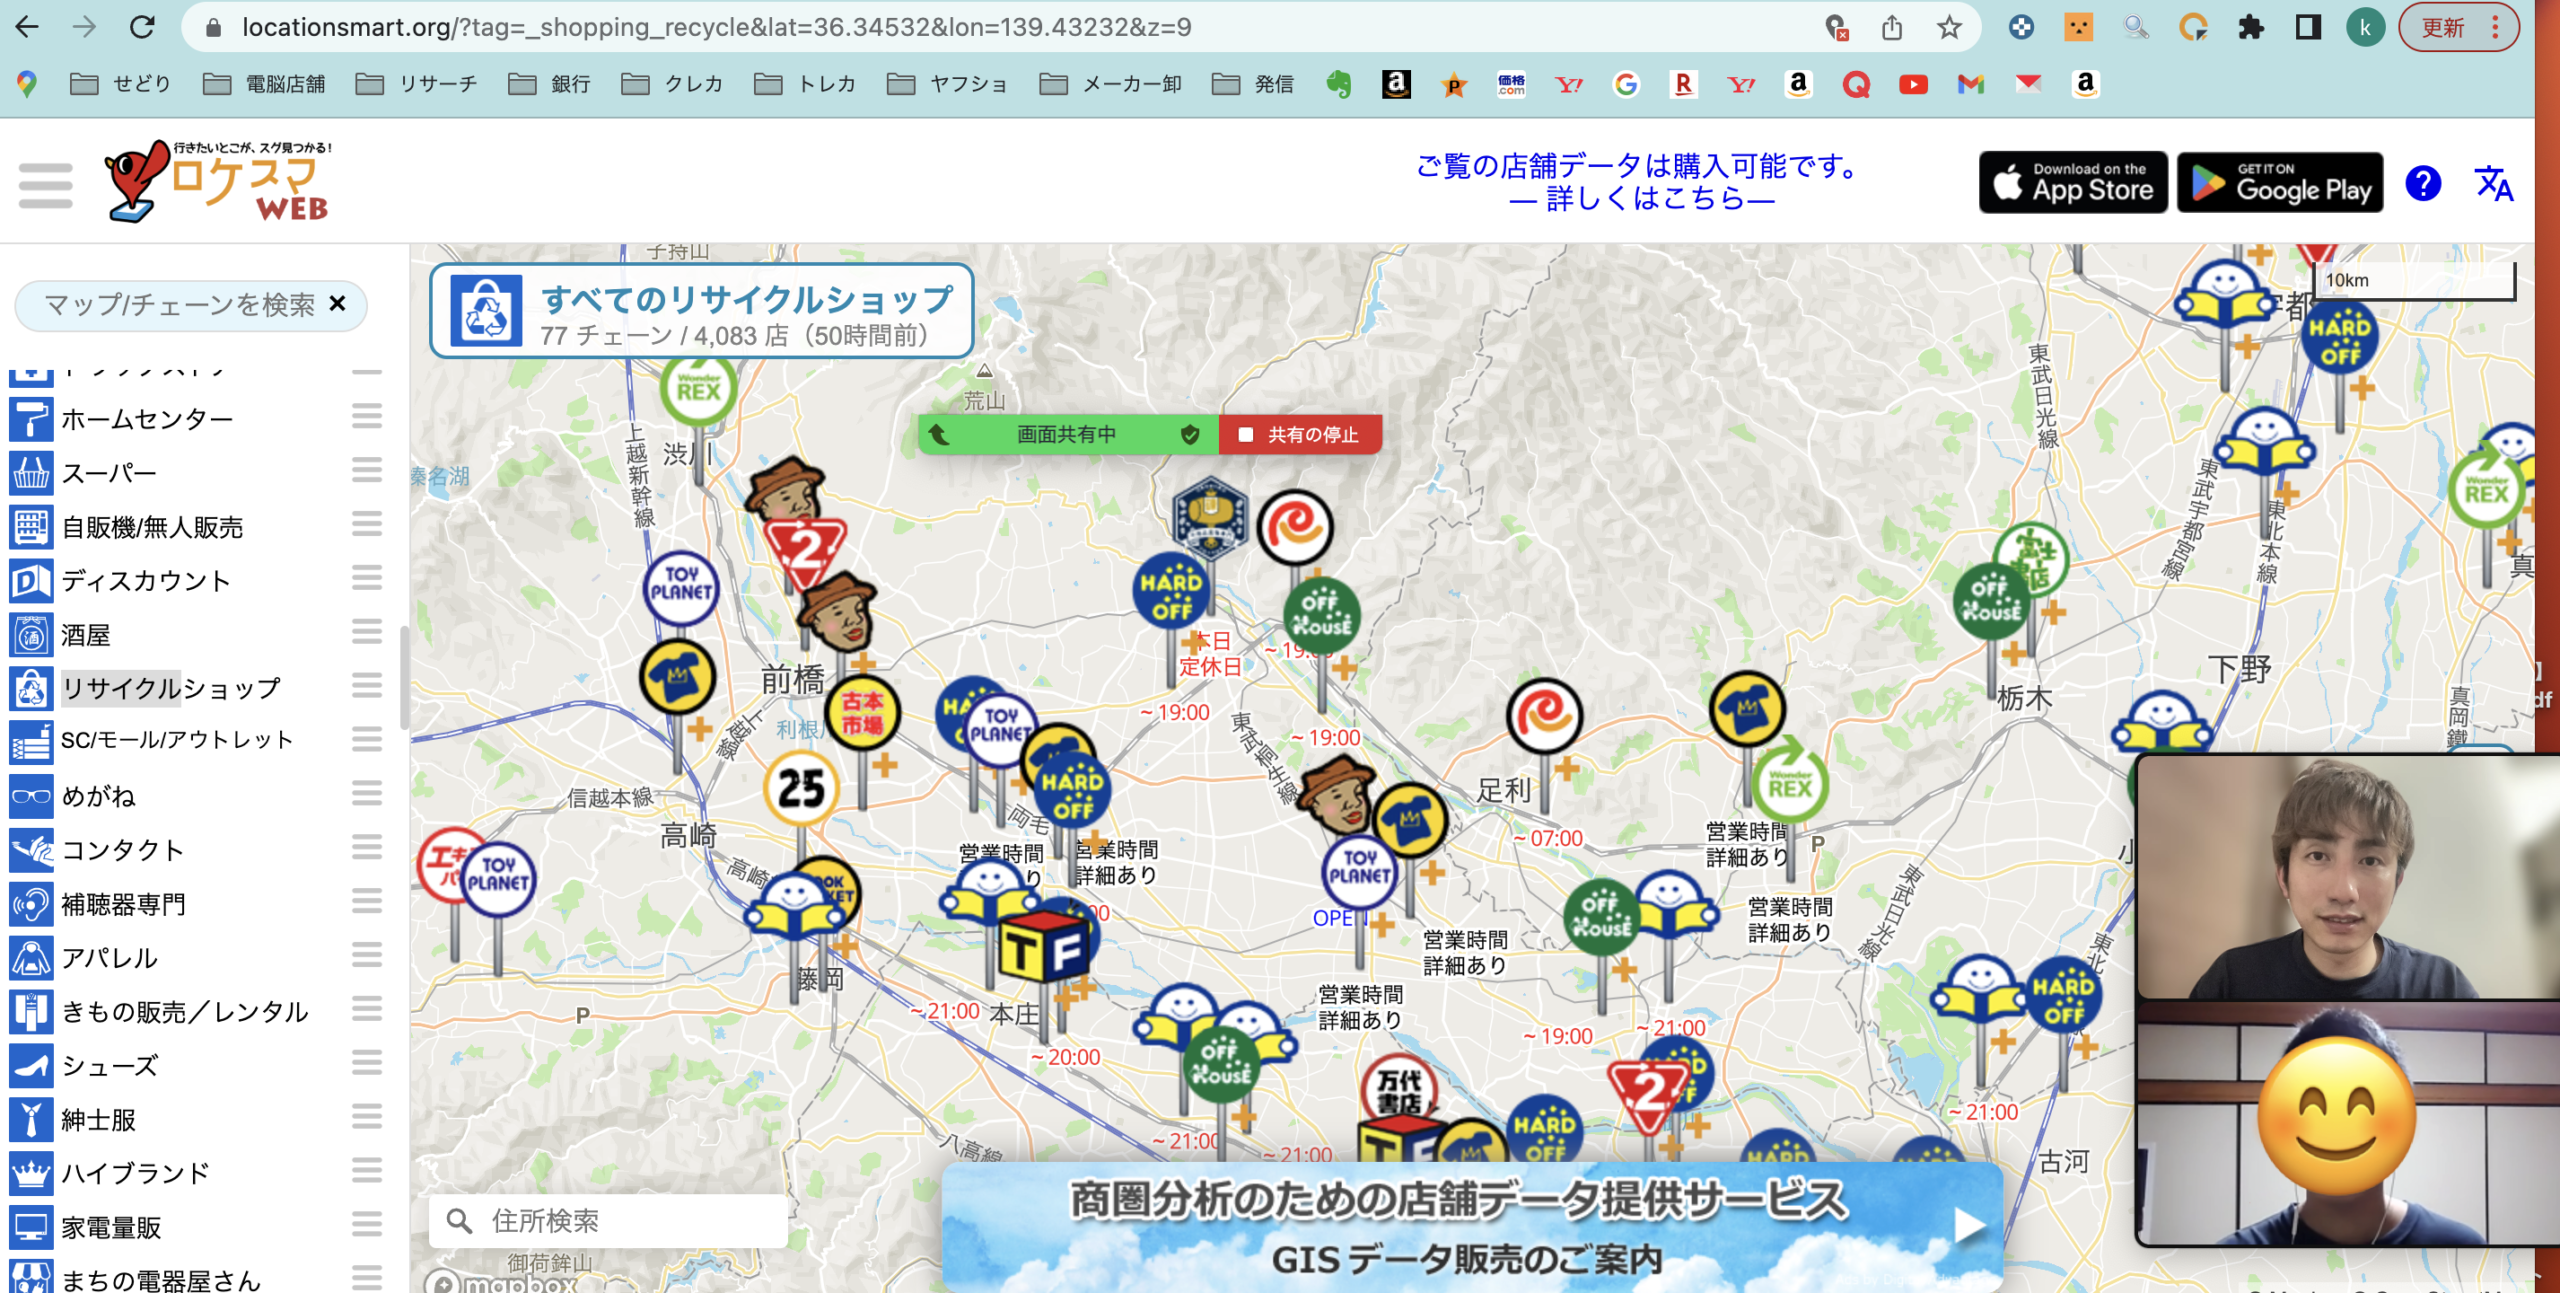Select the ホームセンター category icon
Screen dimensions: 2560x1293
(31, 419)
